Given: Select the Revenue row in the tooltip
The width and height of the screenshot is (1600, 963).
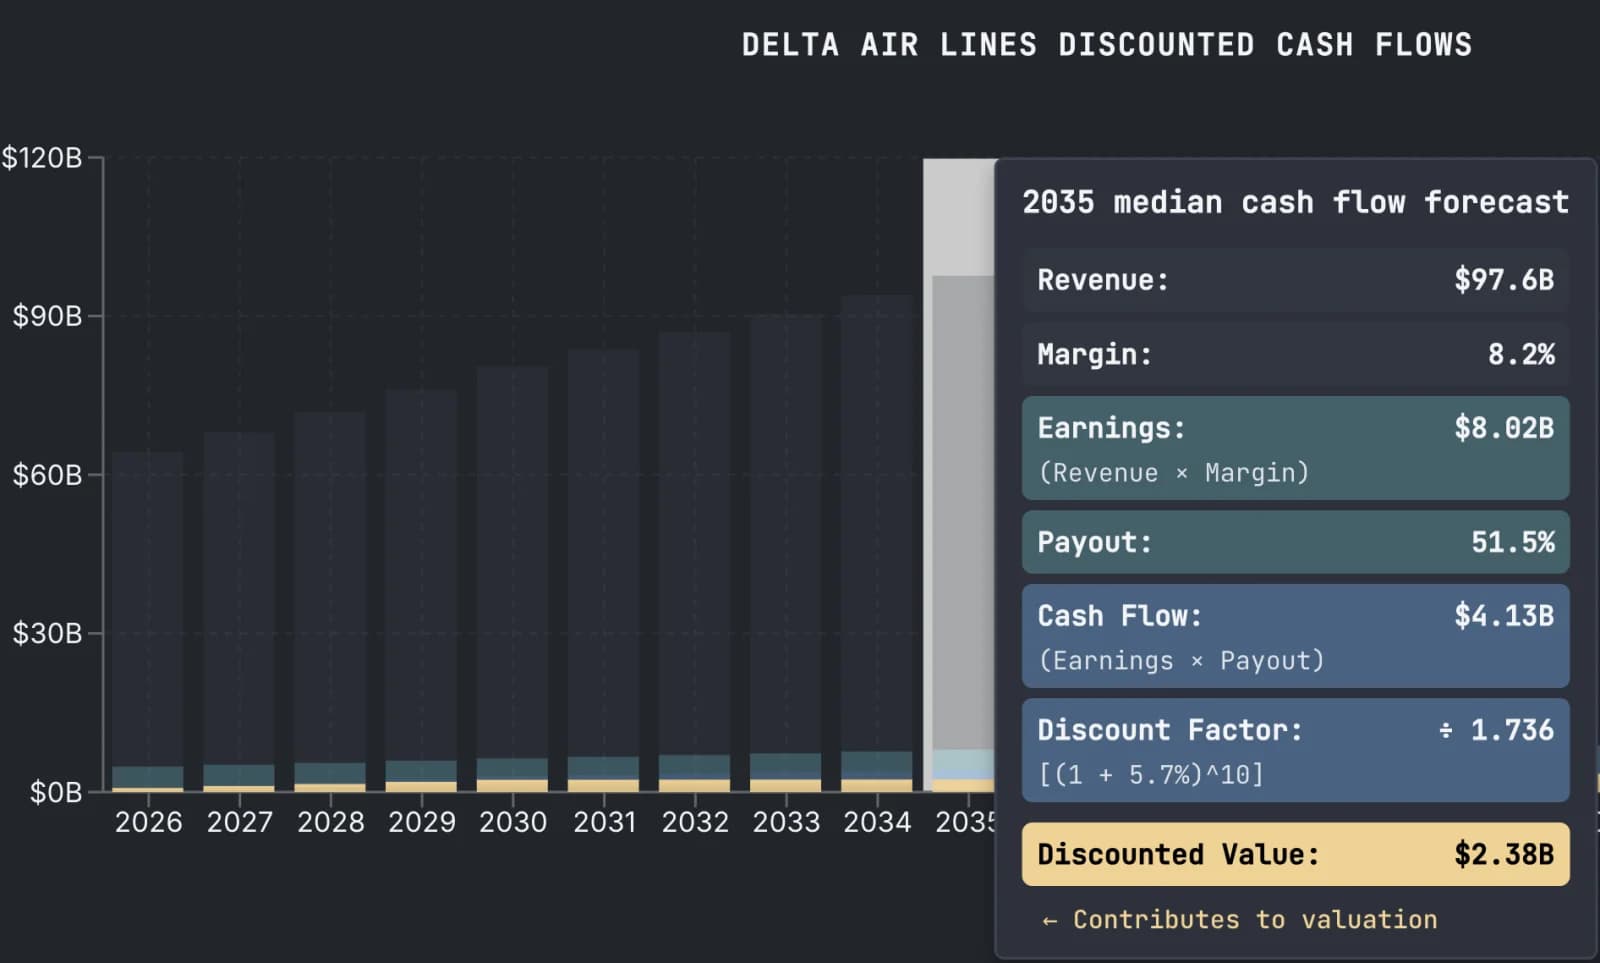Looking at the screenshot, I should click(1294, 280).
